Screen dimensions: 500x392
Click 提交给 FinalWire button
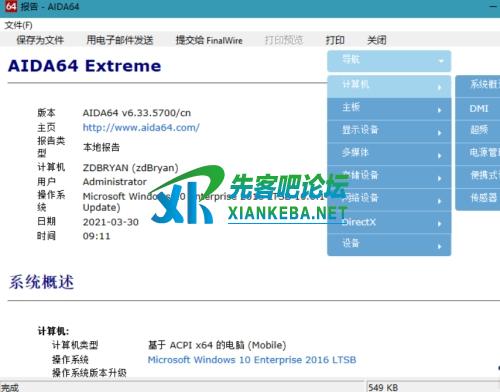point(209,40)
